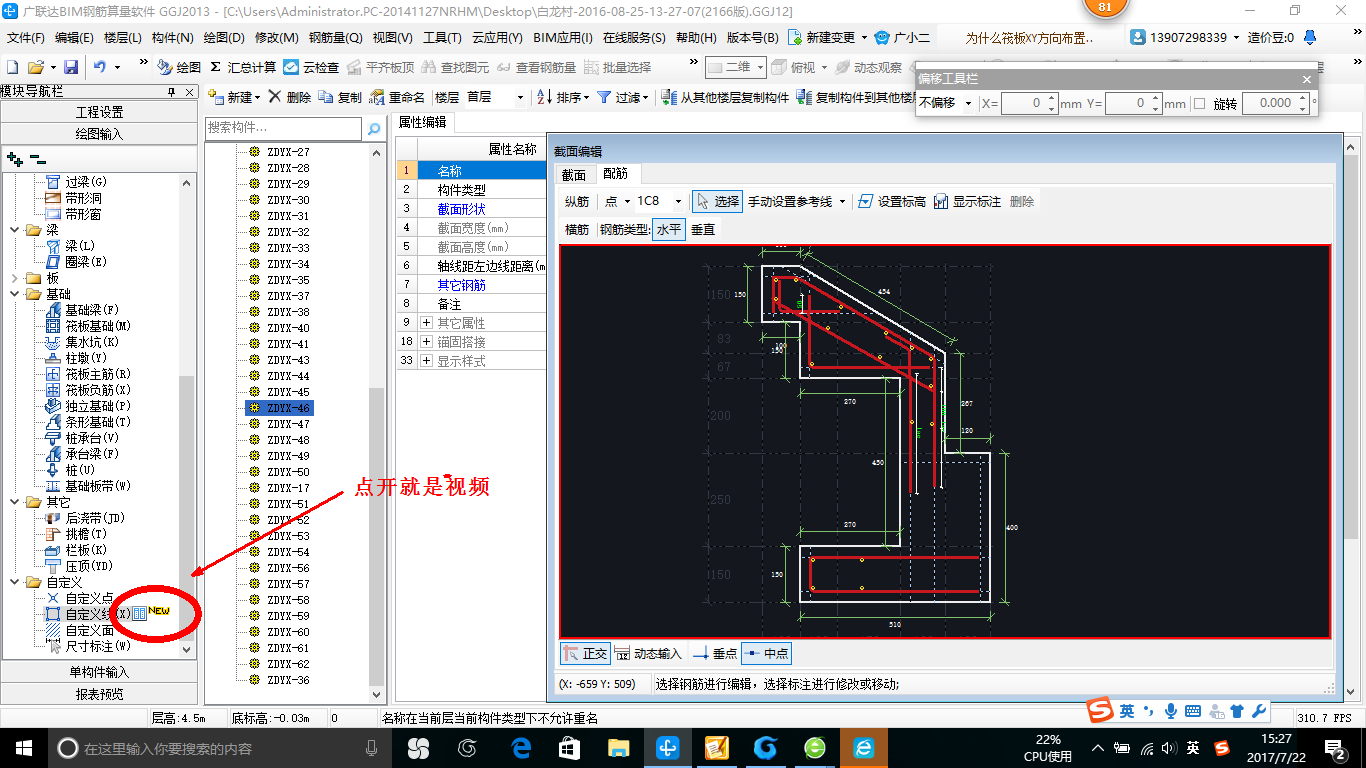Select 尺寸标注(W) tree item

tap(88, 646)
